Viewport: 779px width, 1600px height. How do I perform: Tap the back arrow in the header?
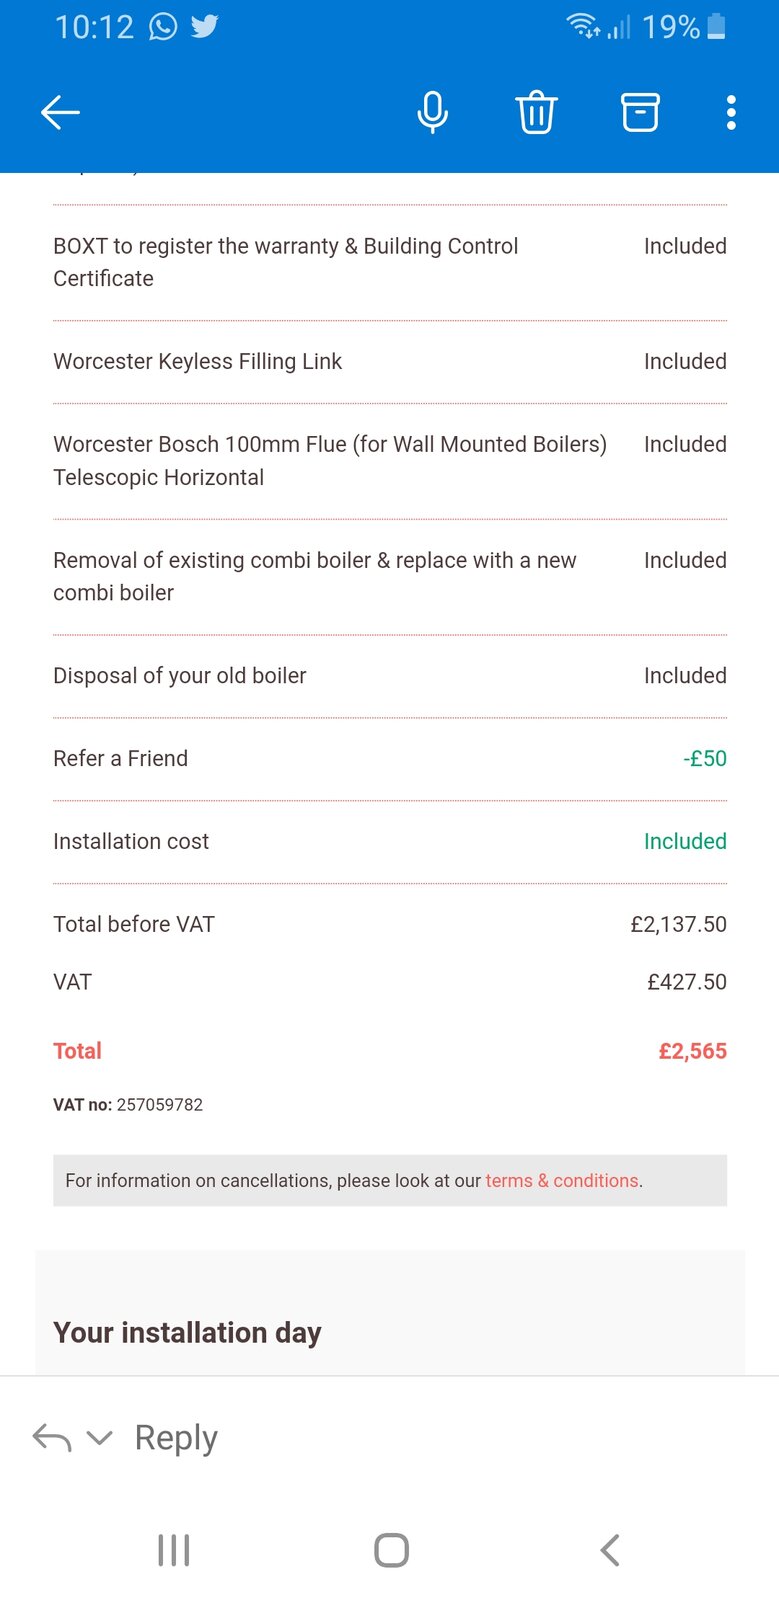pyautogui.click(x=60, y=112)
